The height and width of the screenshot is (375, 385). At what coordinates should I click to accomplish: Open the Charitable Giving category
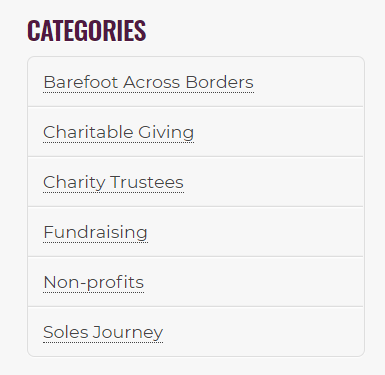pyautogui.click(x=119, y=132)
